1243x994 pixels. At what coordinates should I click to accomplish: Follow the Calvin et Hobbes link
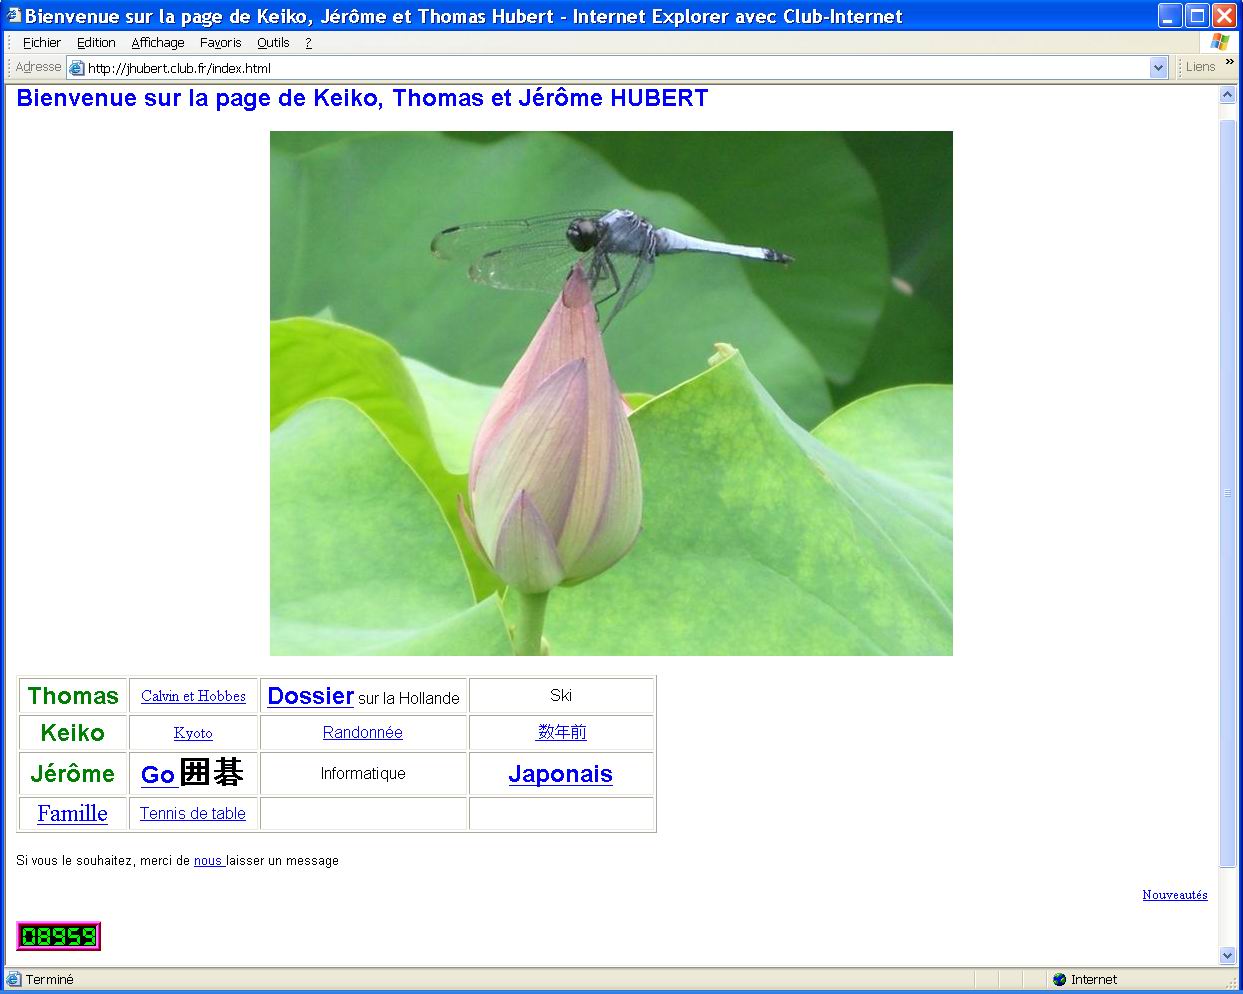pyautogui.click(x=193, y=696)
